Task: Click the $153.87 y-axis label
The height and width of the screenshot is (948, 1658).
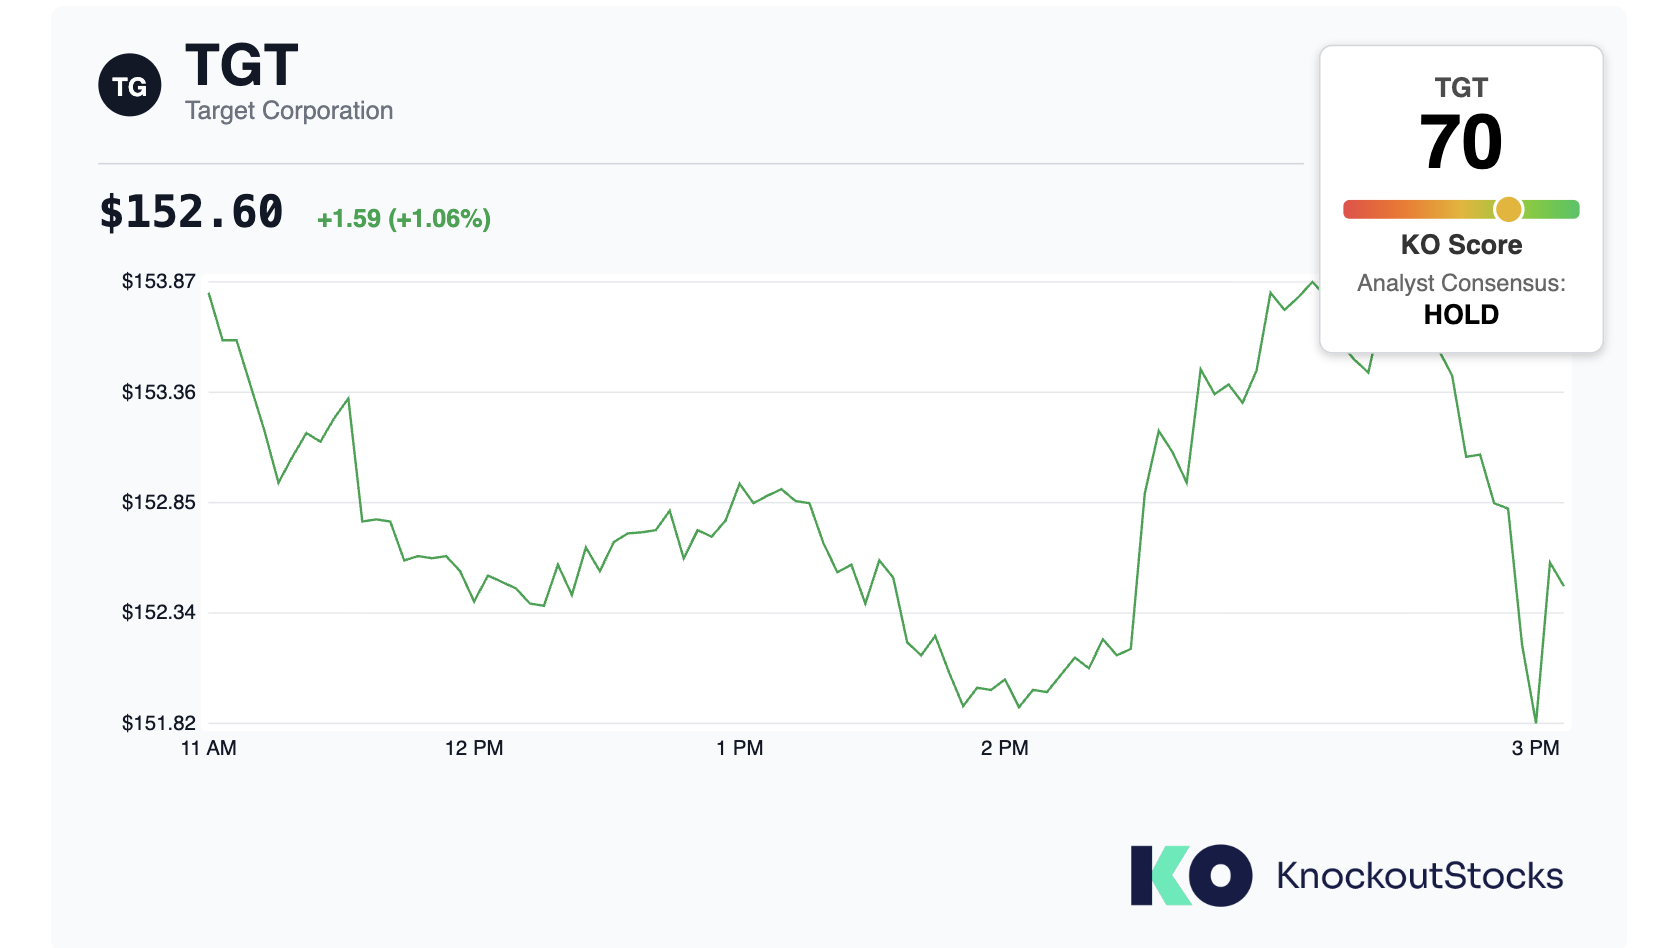Action: click(159, 281)
